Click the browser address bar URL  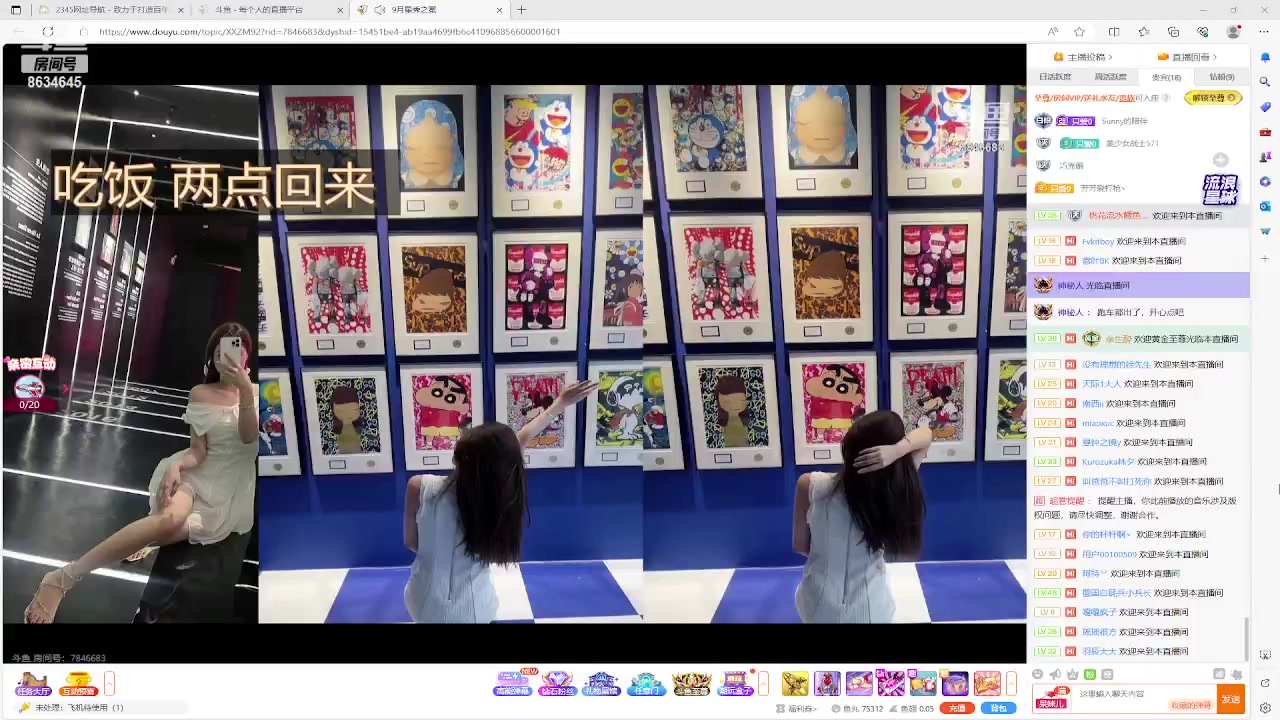(x=329, y=32)
